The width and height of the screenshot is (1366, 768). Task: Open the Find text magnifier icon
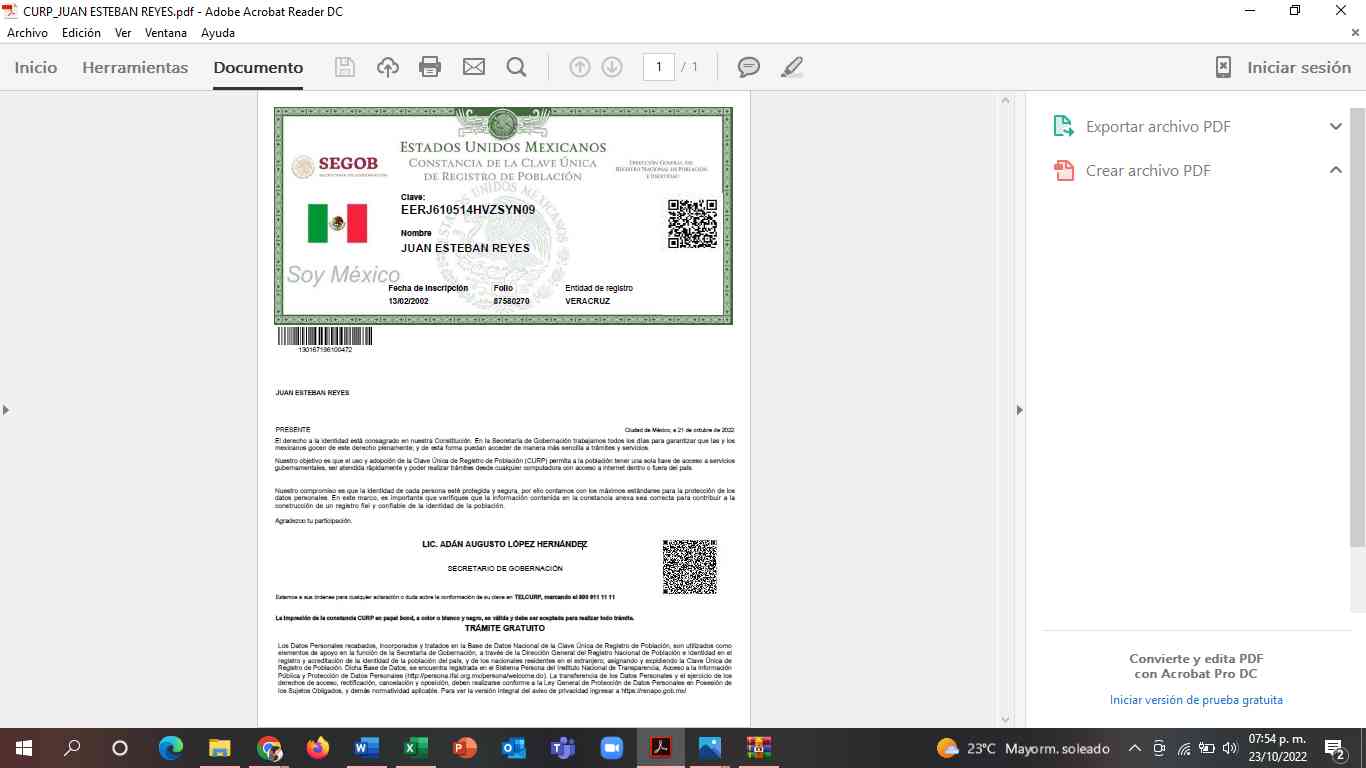pos(516,67)
